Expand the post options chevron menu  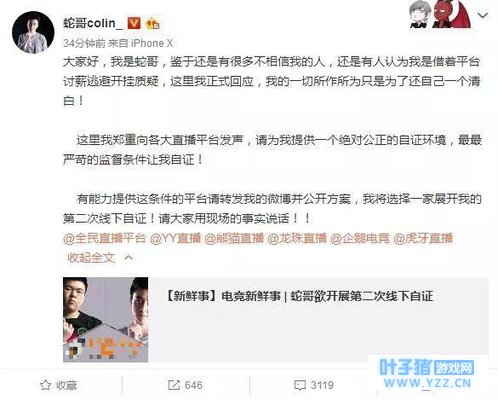[483, 15]
